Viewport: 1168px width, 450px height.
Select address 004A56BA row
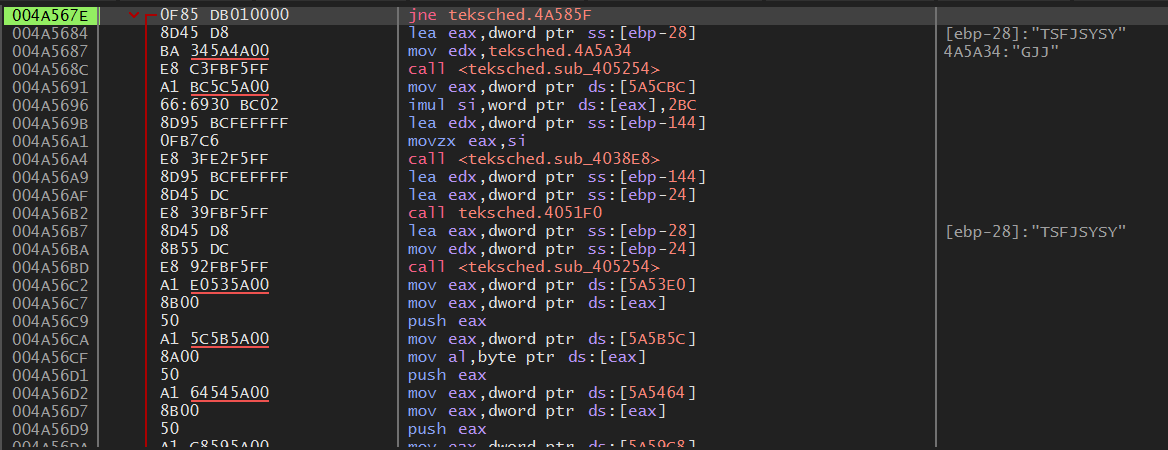tap(50, 249)
